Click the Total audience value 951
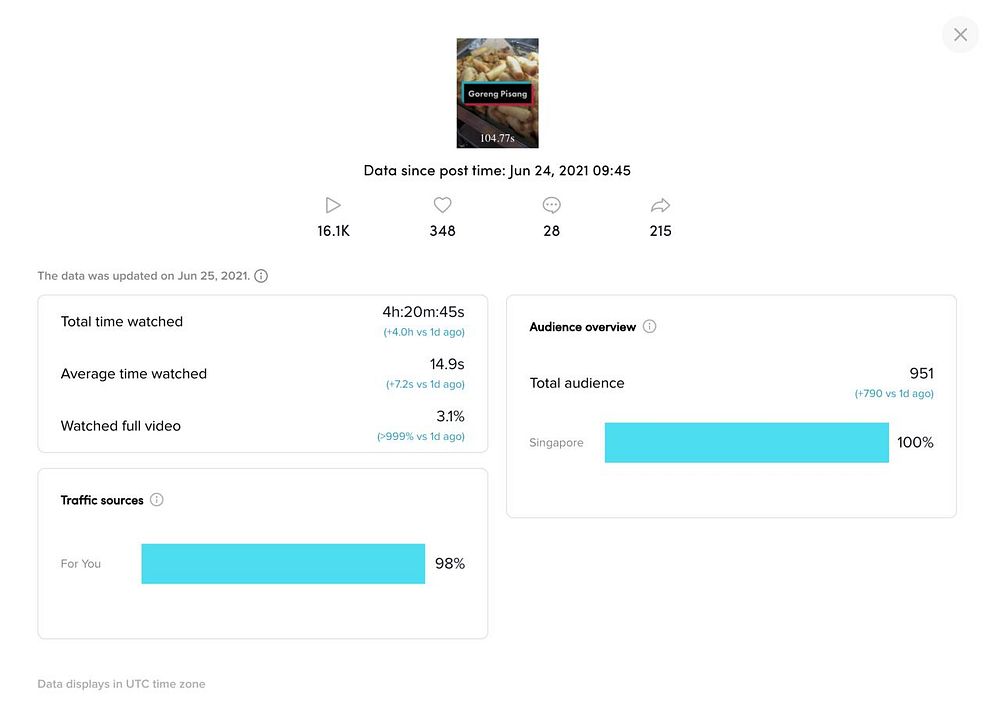 [x=921, y=373]
